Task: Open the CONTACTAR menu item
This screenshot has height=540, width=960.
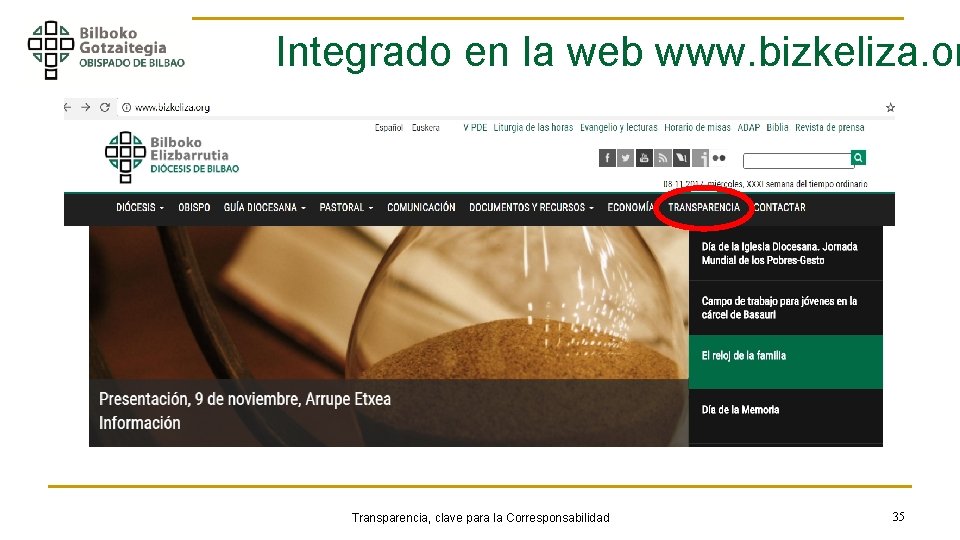Action: 779,208
